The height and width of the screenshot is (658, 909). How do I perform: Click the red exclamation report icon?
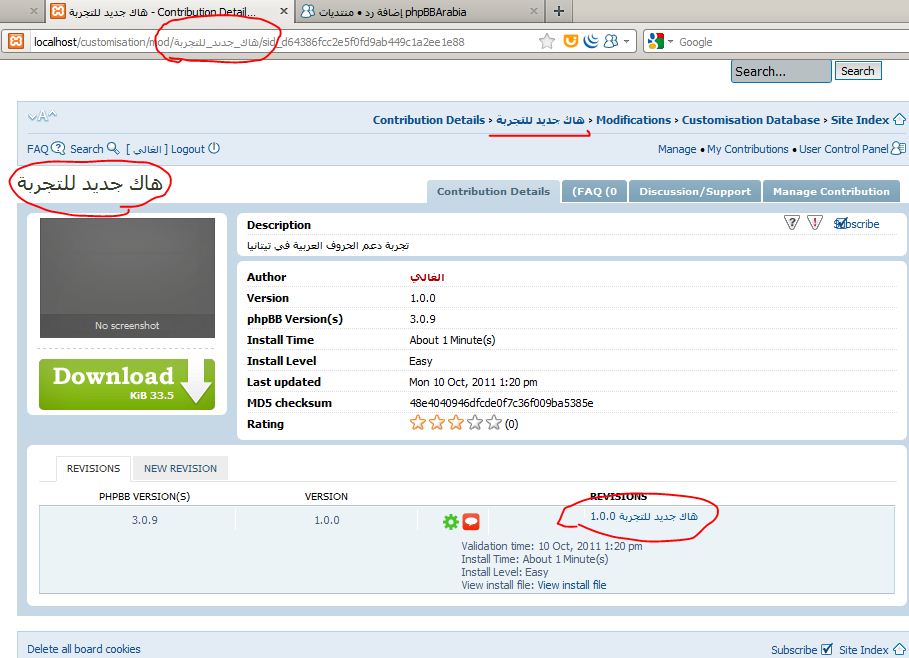815,223
